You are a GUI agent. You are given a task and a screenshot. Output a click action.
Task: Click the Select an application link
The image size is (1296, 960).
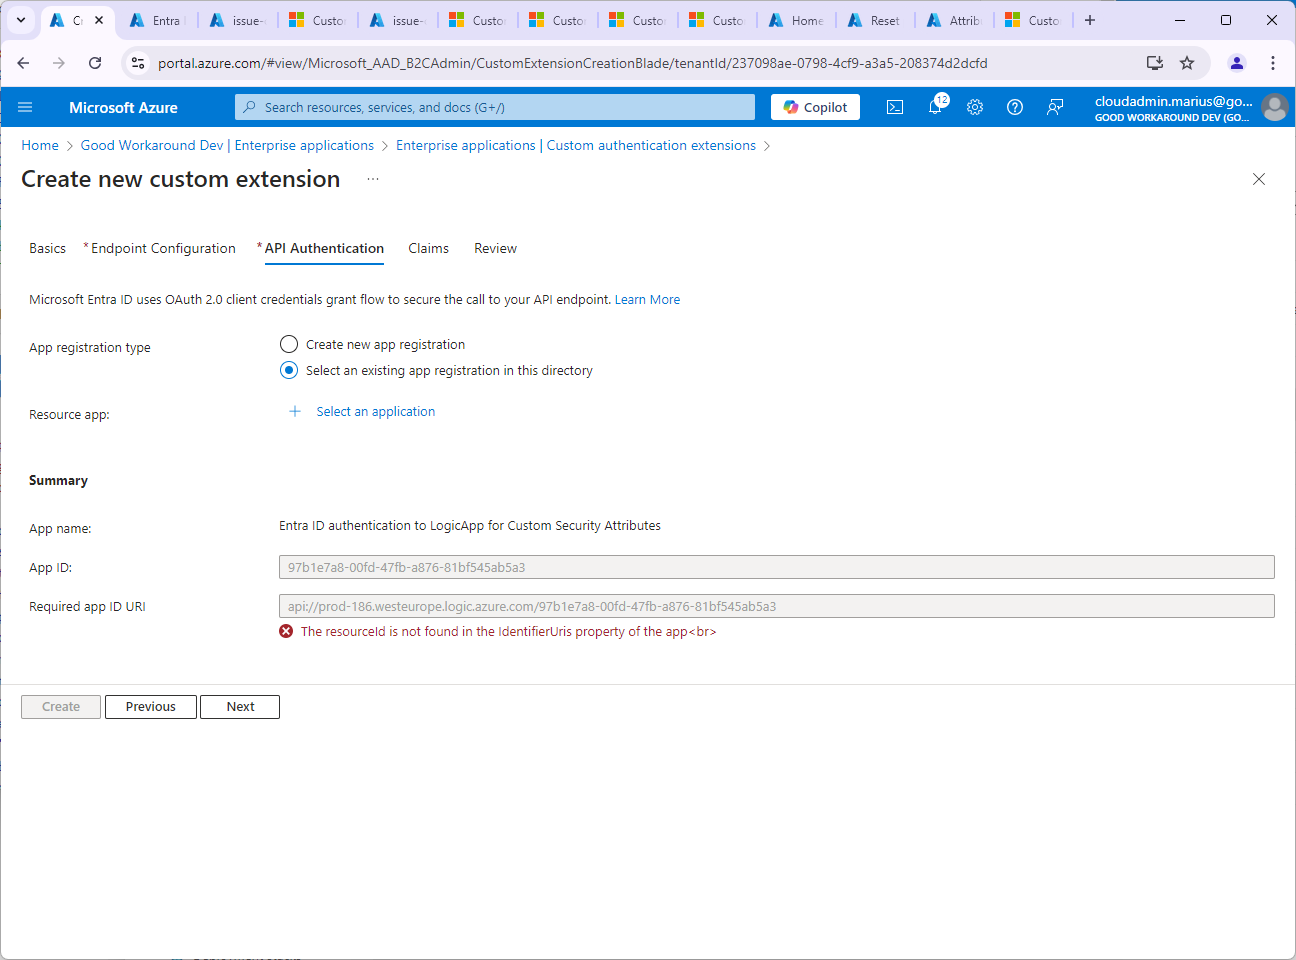click(375, 411)
